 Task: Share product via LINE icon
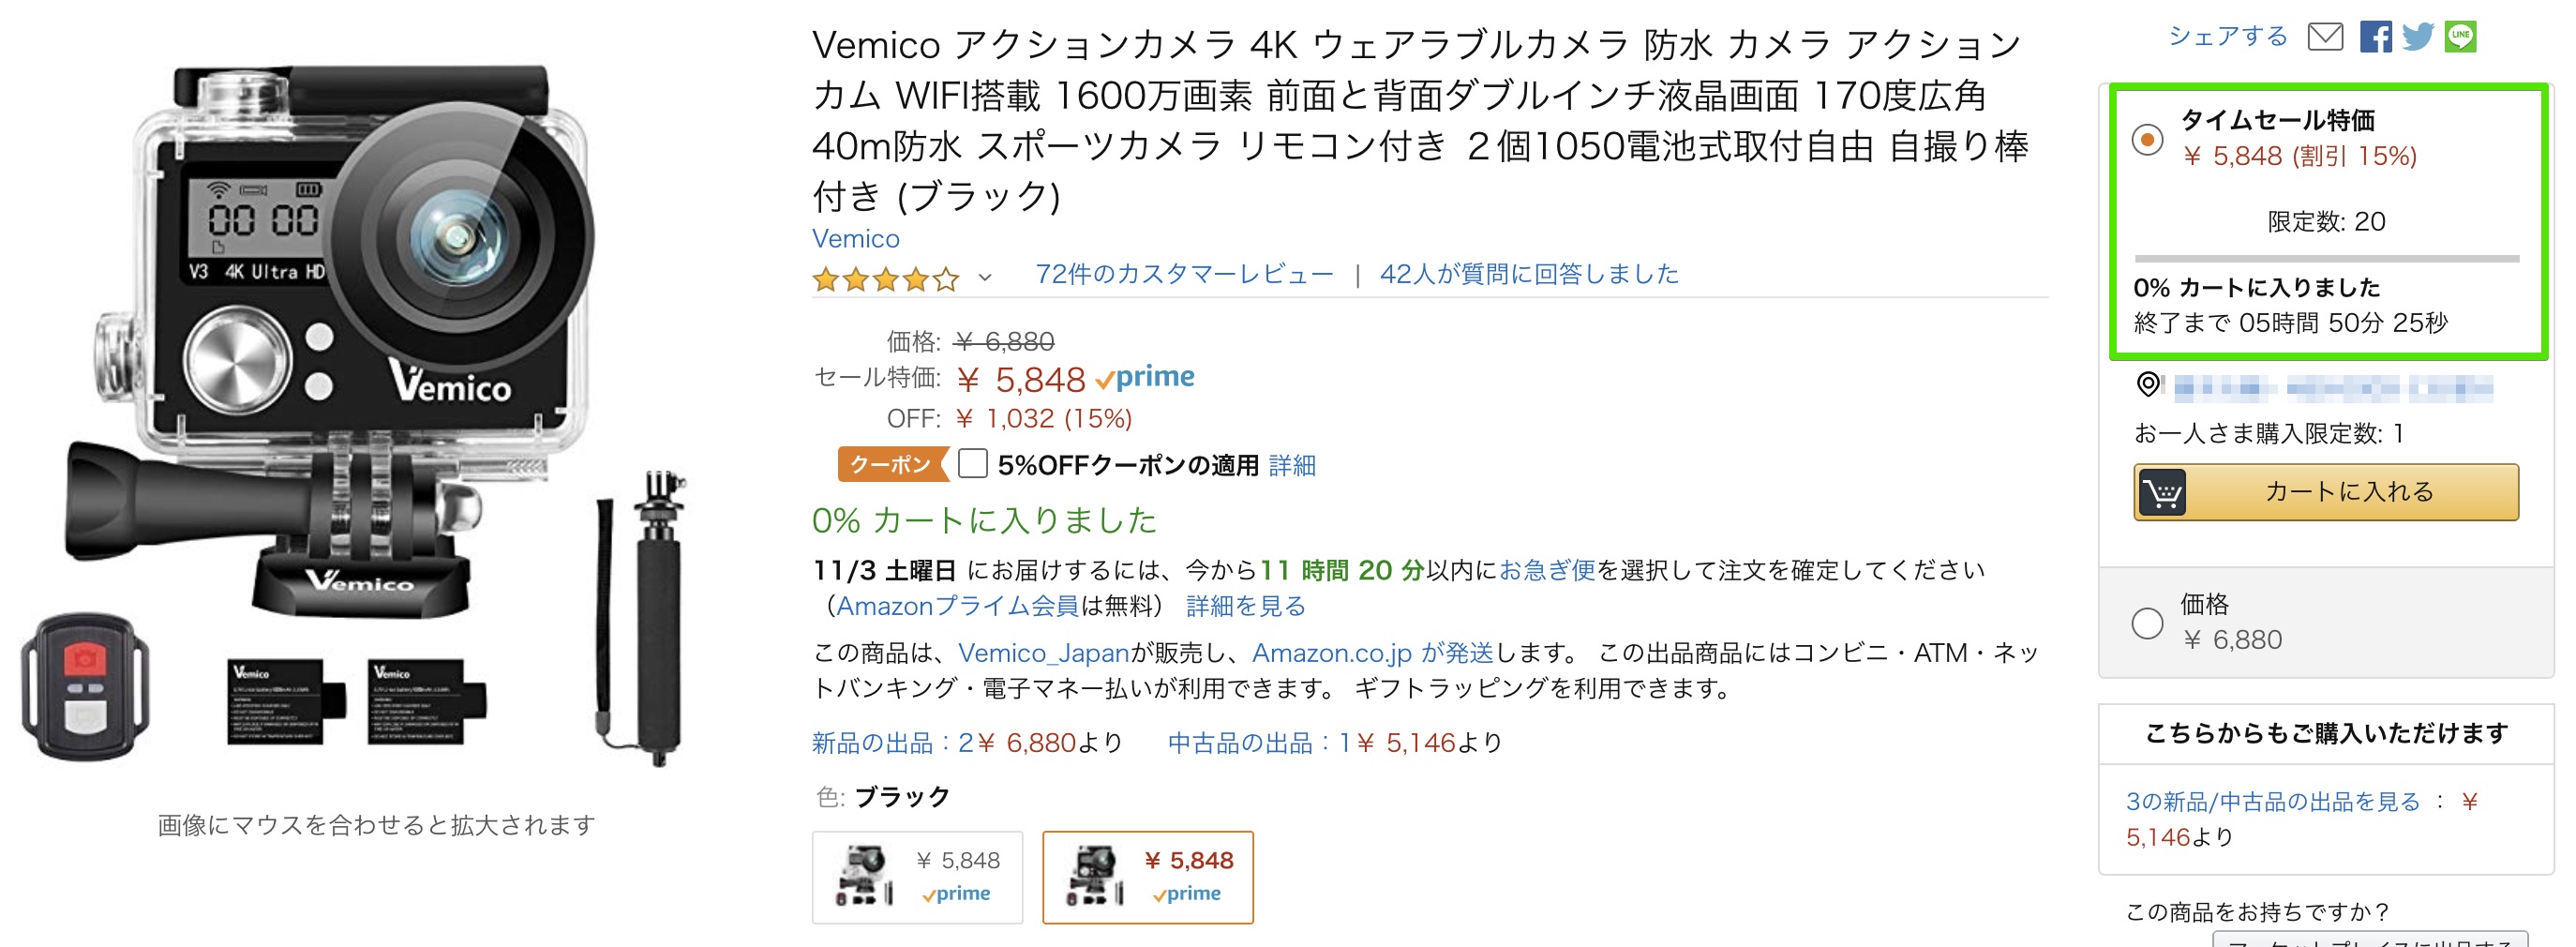[x=2460, y=37]
